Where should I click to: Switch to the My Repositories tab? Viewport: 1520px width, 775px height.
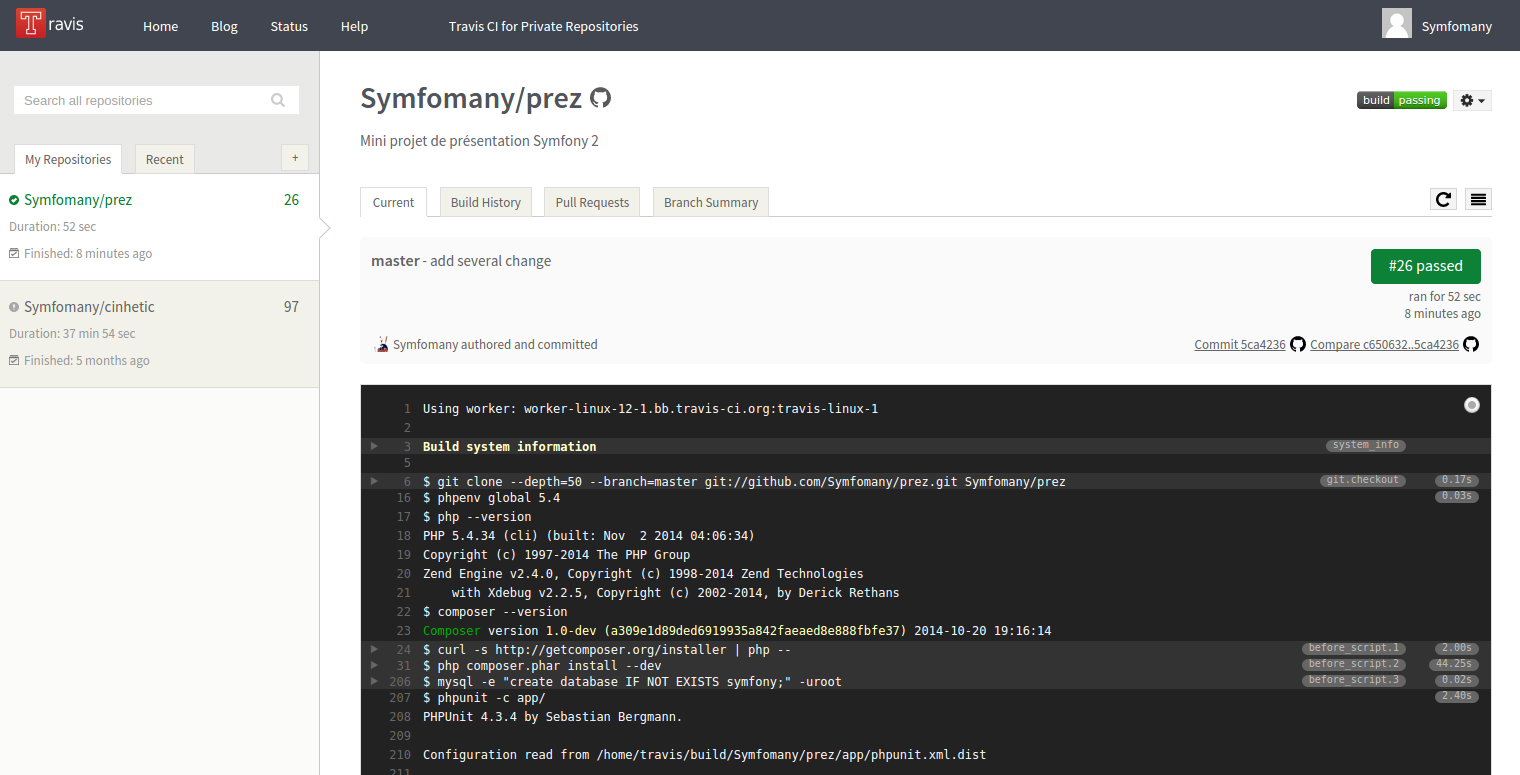click(x=68, y=159)
